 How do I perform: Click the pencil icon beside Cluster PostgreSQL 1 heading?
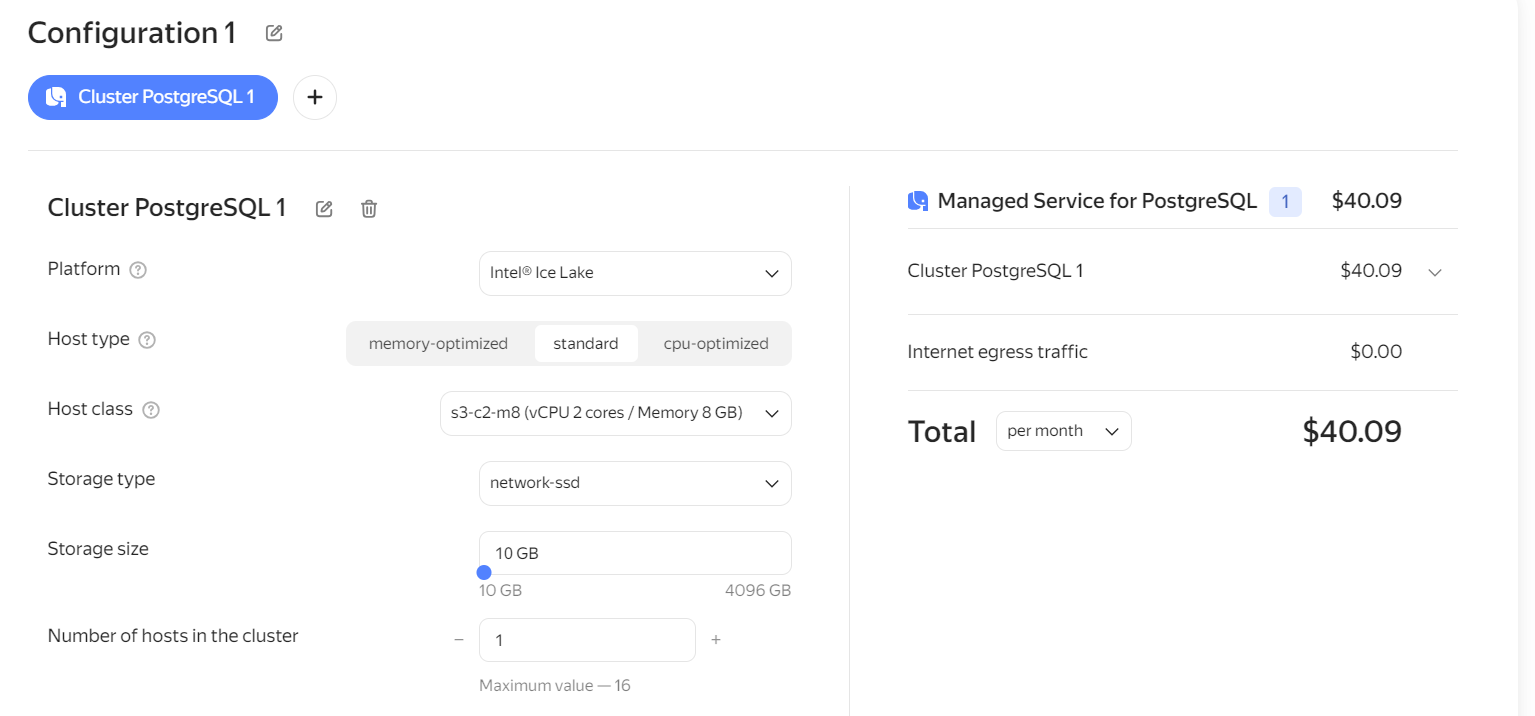324,209
